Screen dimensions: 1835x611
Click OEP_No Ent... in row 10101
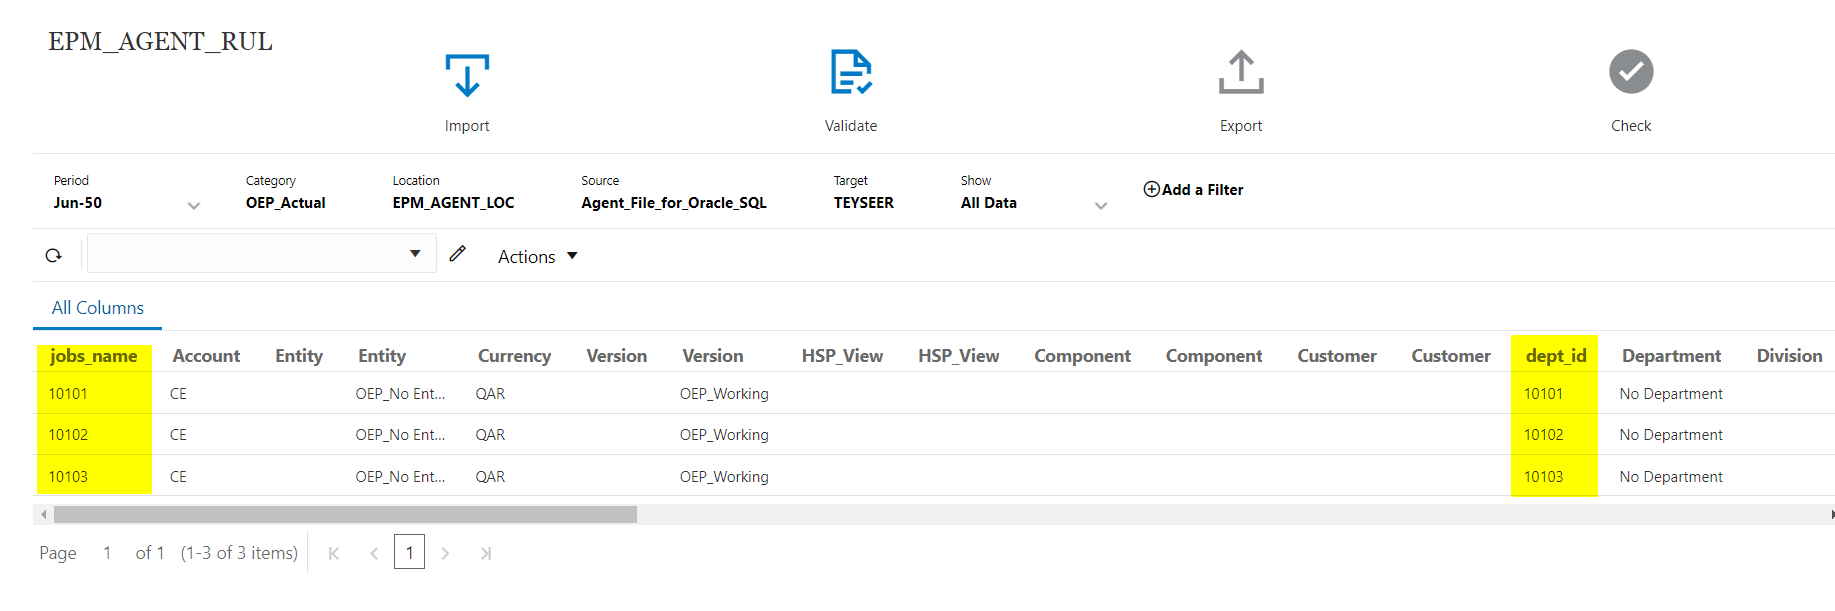[400, 394]
